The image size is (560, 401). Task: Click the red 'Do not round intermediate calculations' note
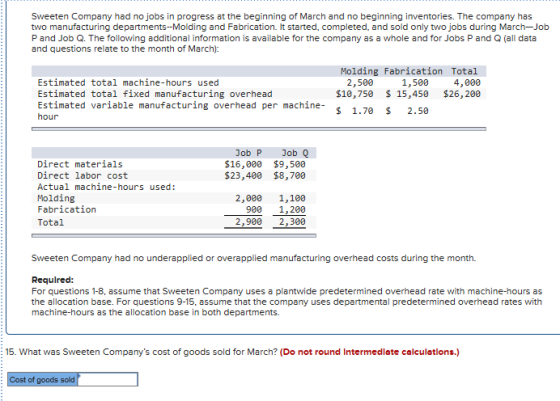370,352
